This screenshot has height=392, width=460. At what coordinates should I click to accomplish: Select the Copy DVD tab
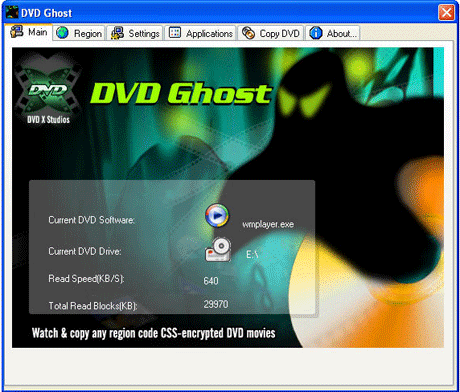(271, 33)
